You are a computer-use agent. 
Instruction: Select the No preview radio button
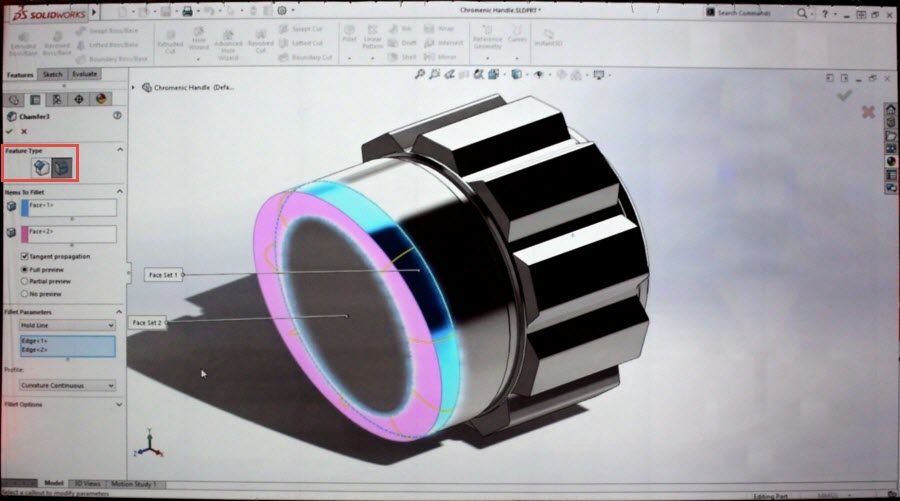(24, 294)
